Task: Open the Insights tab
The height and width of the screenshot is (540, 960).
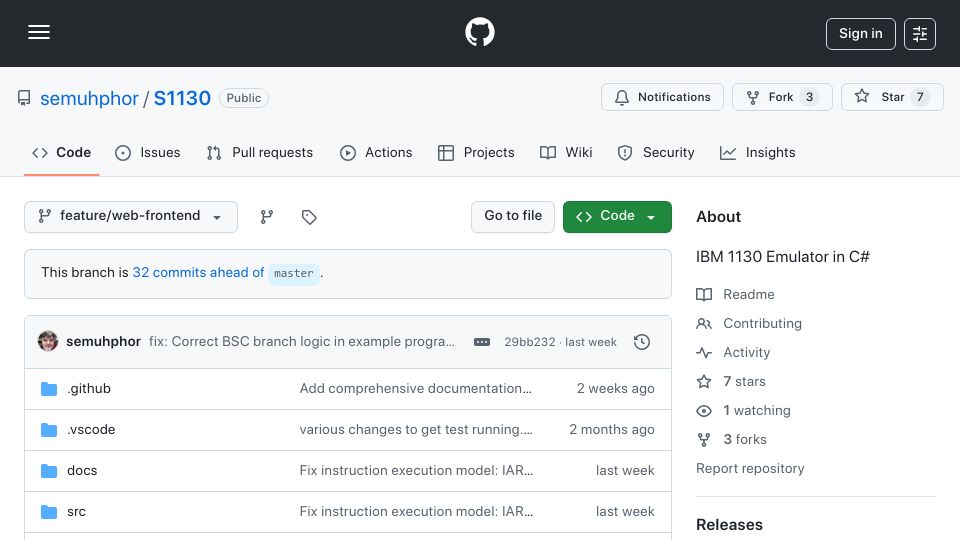Action: (757, 152)
